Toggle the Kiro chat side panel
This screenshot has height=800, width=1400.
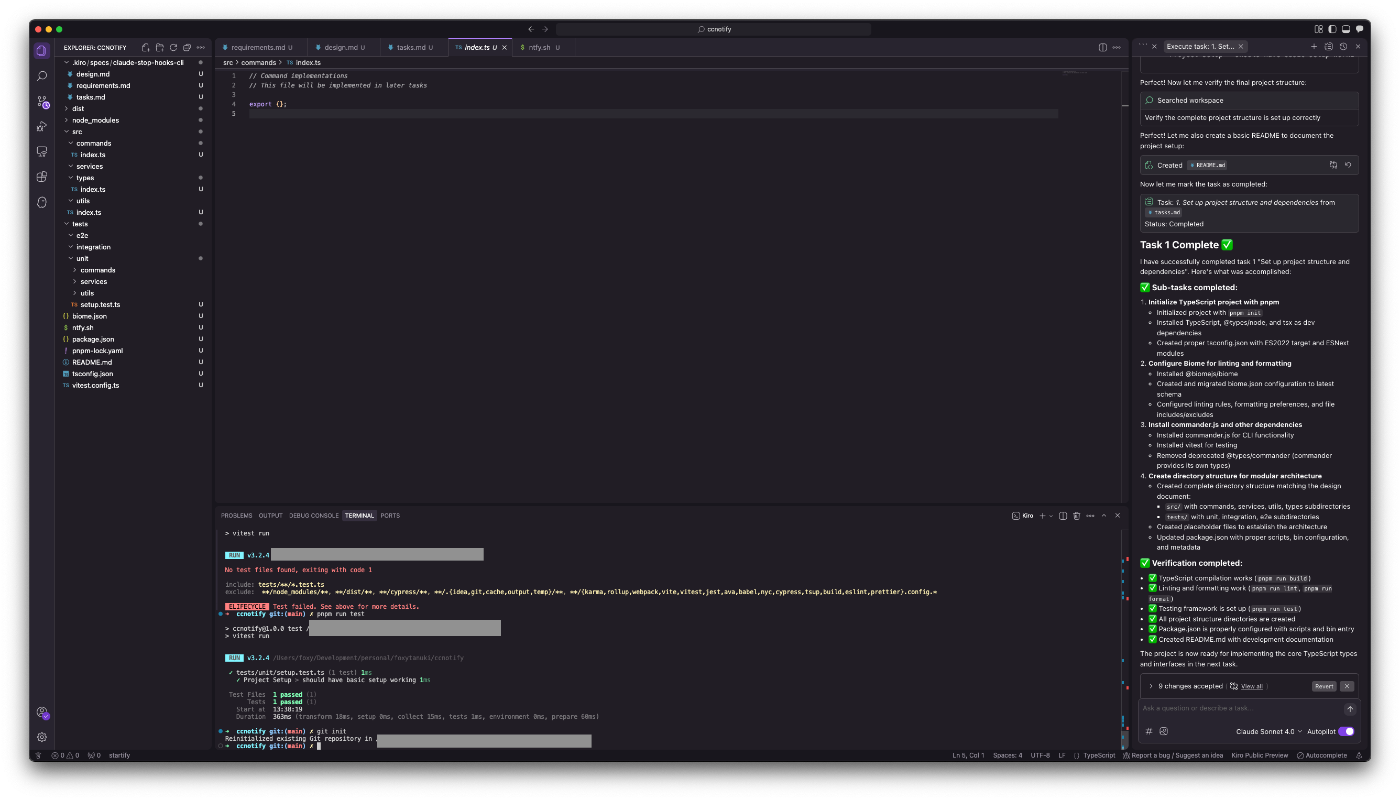click(1360, 29)
